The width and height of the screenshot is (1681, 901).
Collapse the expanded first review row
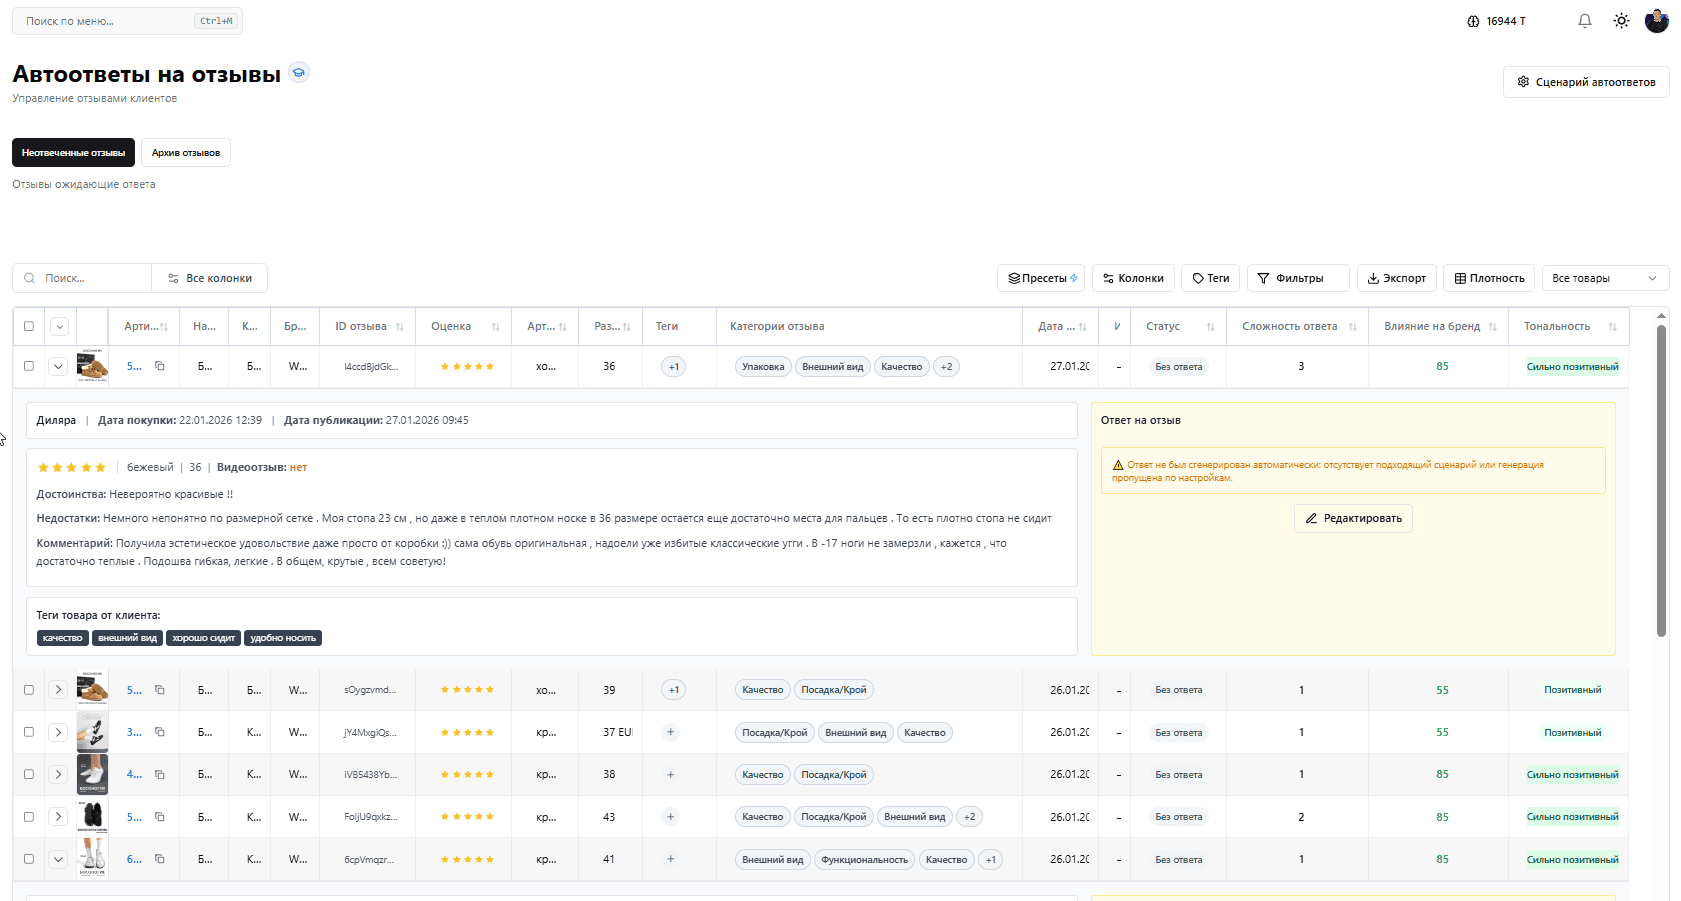click(x=58, y=366)
